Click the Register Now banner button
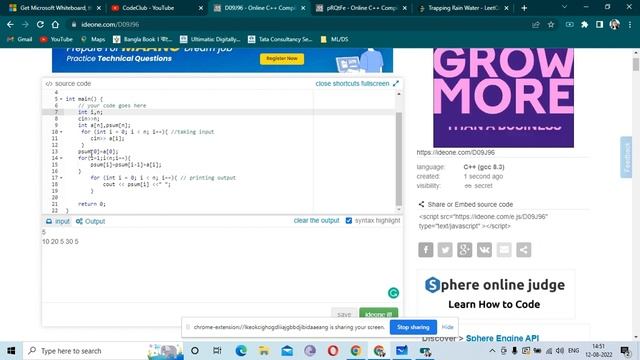 point(282,59)
